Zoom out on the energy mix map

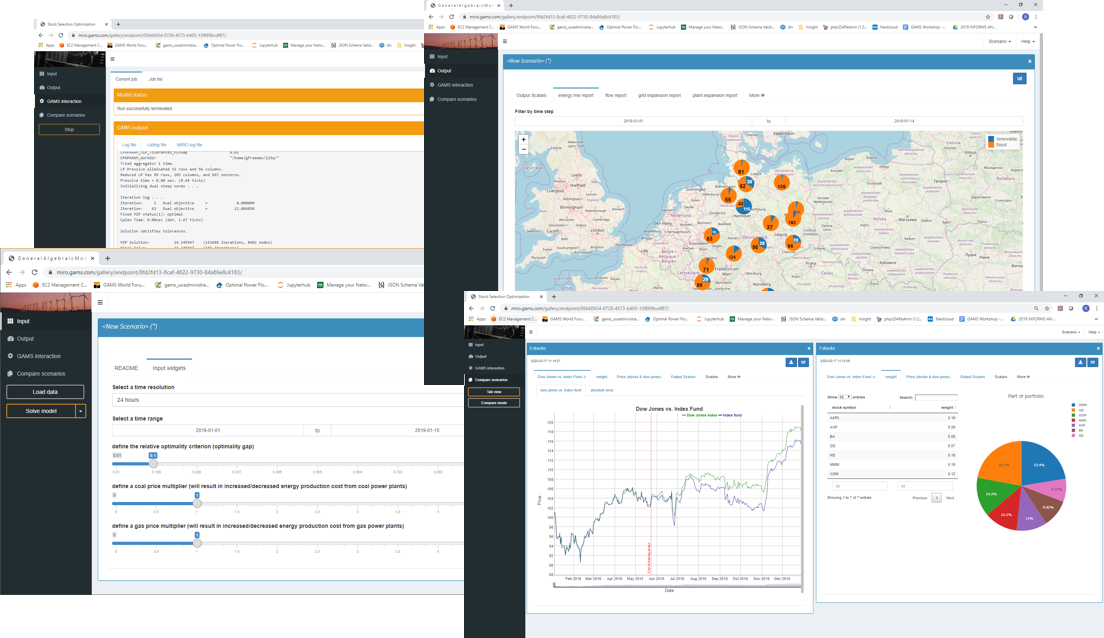(x=523, y=149)
